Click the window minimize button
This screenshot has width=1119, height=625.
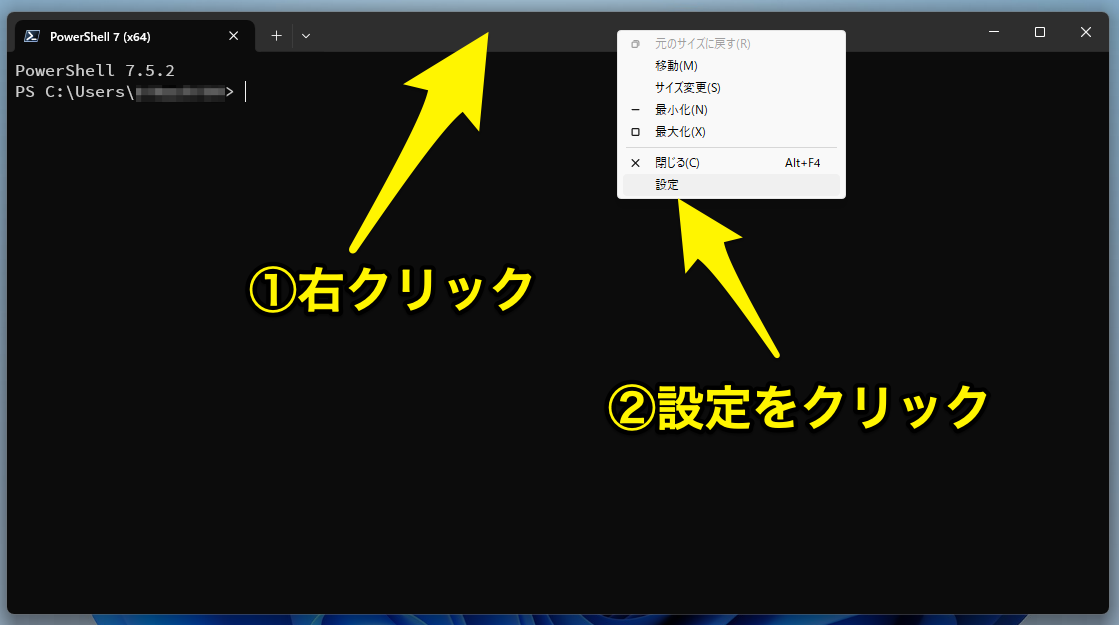click(993, 32)
